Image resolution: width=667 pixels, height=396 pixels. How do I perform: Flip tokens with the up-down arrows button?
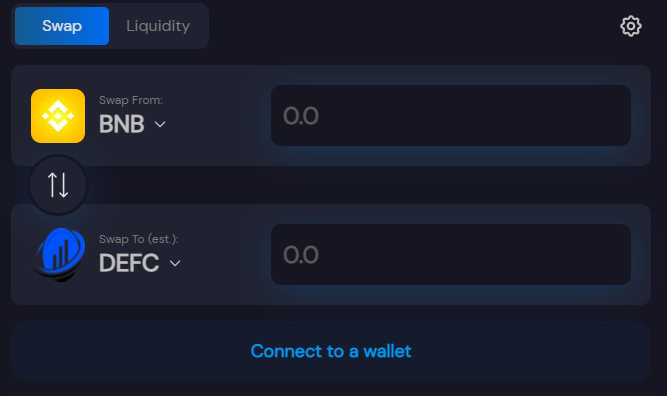click(58, 185)
